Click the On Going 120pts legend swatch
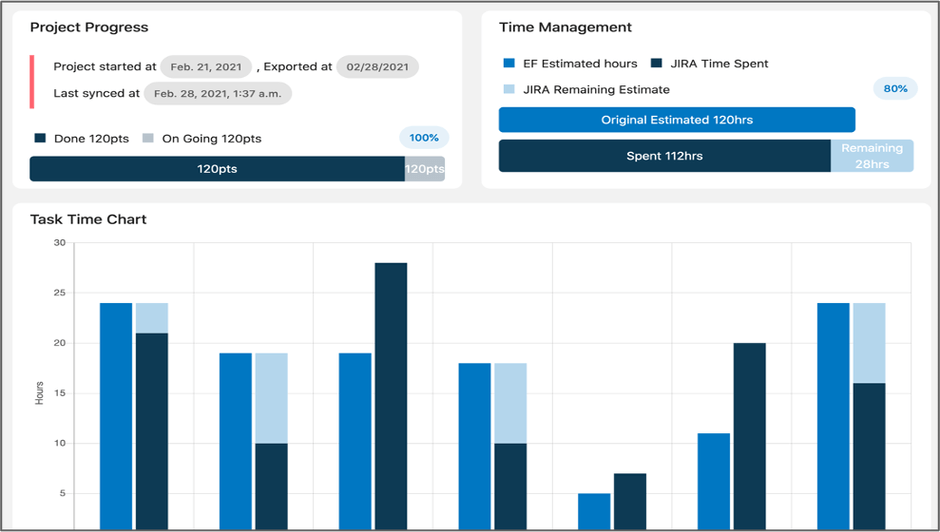The width and height of the screenshot is (940, 532). pos(148,139)
